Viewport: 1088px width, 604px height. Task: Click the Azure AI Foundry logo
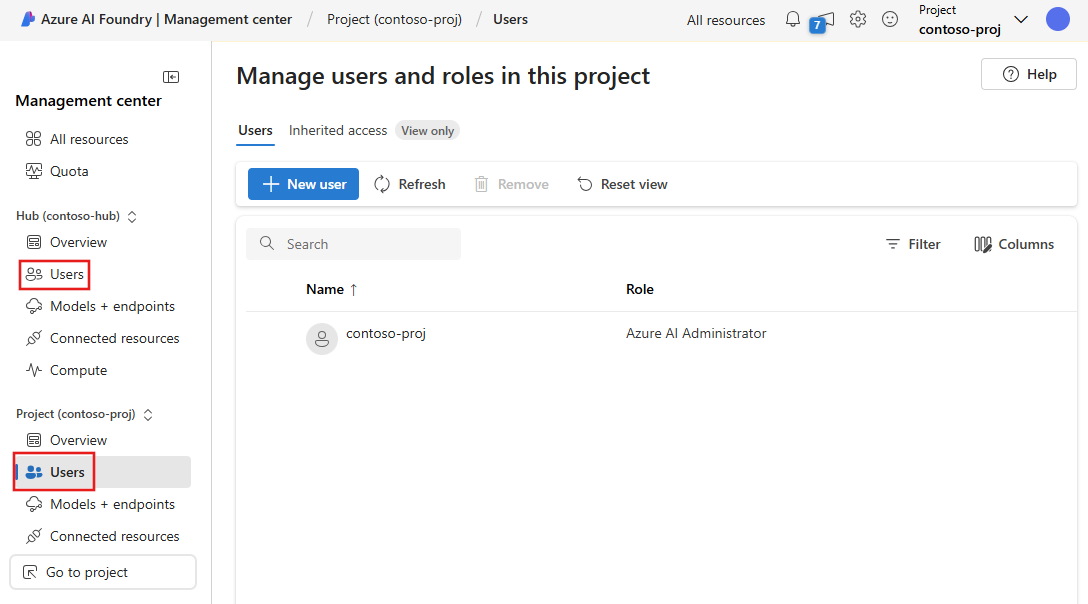[x=28, y=20]
